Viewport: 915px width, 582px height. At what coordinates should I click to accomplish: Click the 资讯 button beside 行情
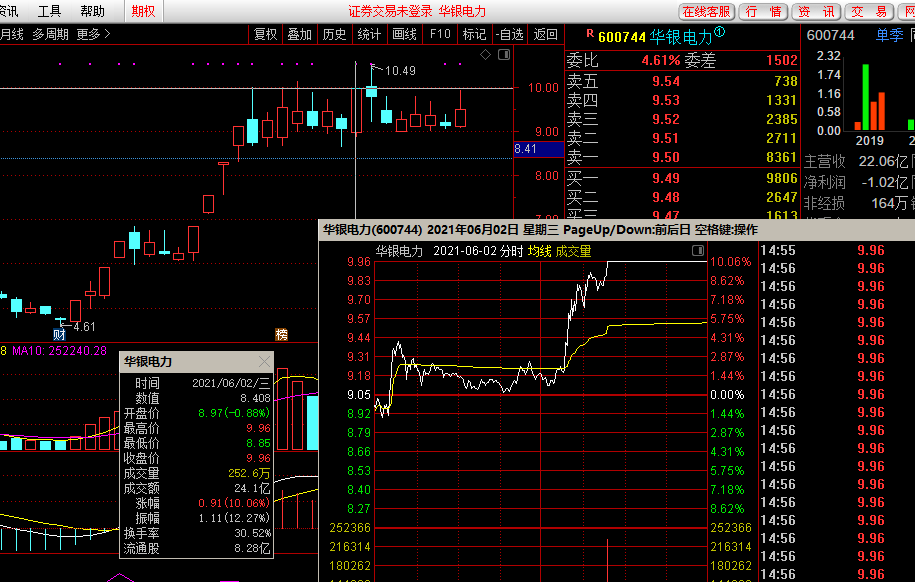[x=816, y=12]
